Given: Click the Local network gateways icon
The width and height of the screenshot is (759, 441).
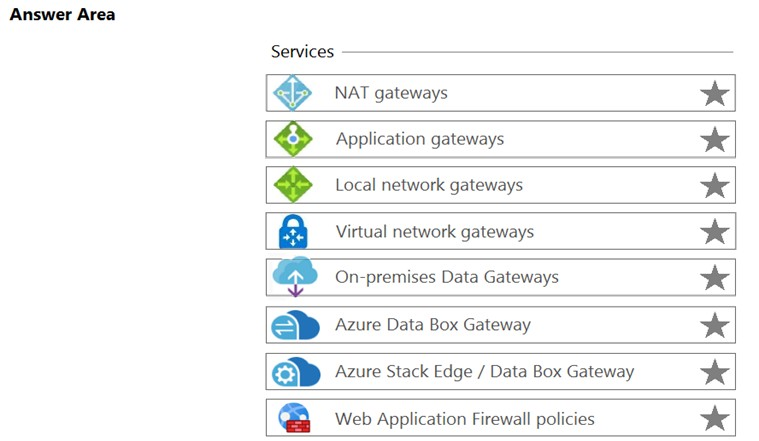Looking at the screenshot, I should [x=293, y=185].
